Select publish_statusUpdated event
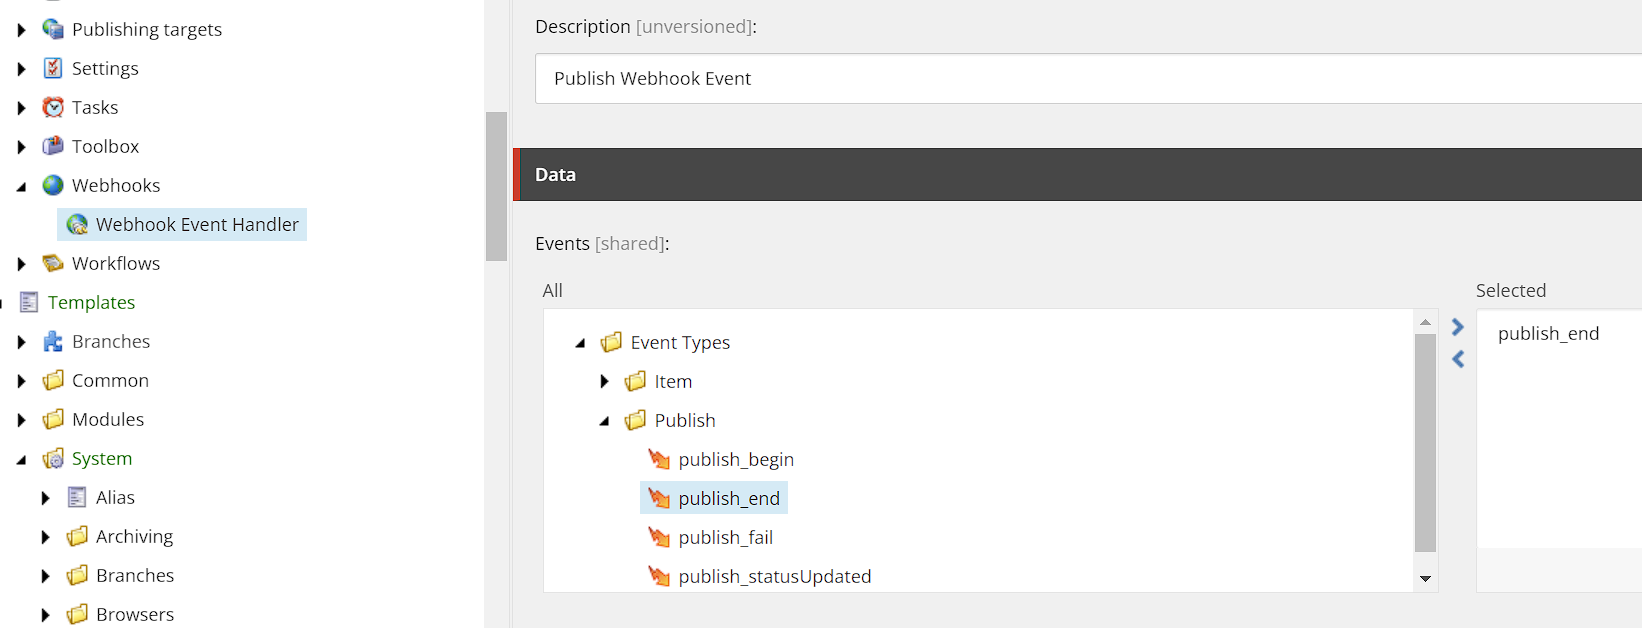The width and height of the screenshot is (1642, 628). (775, 576)
